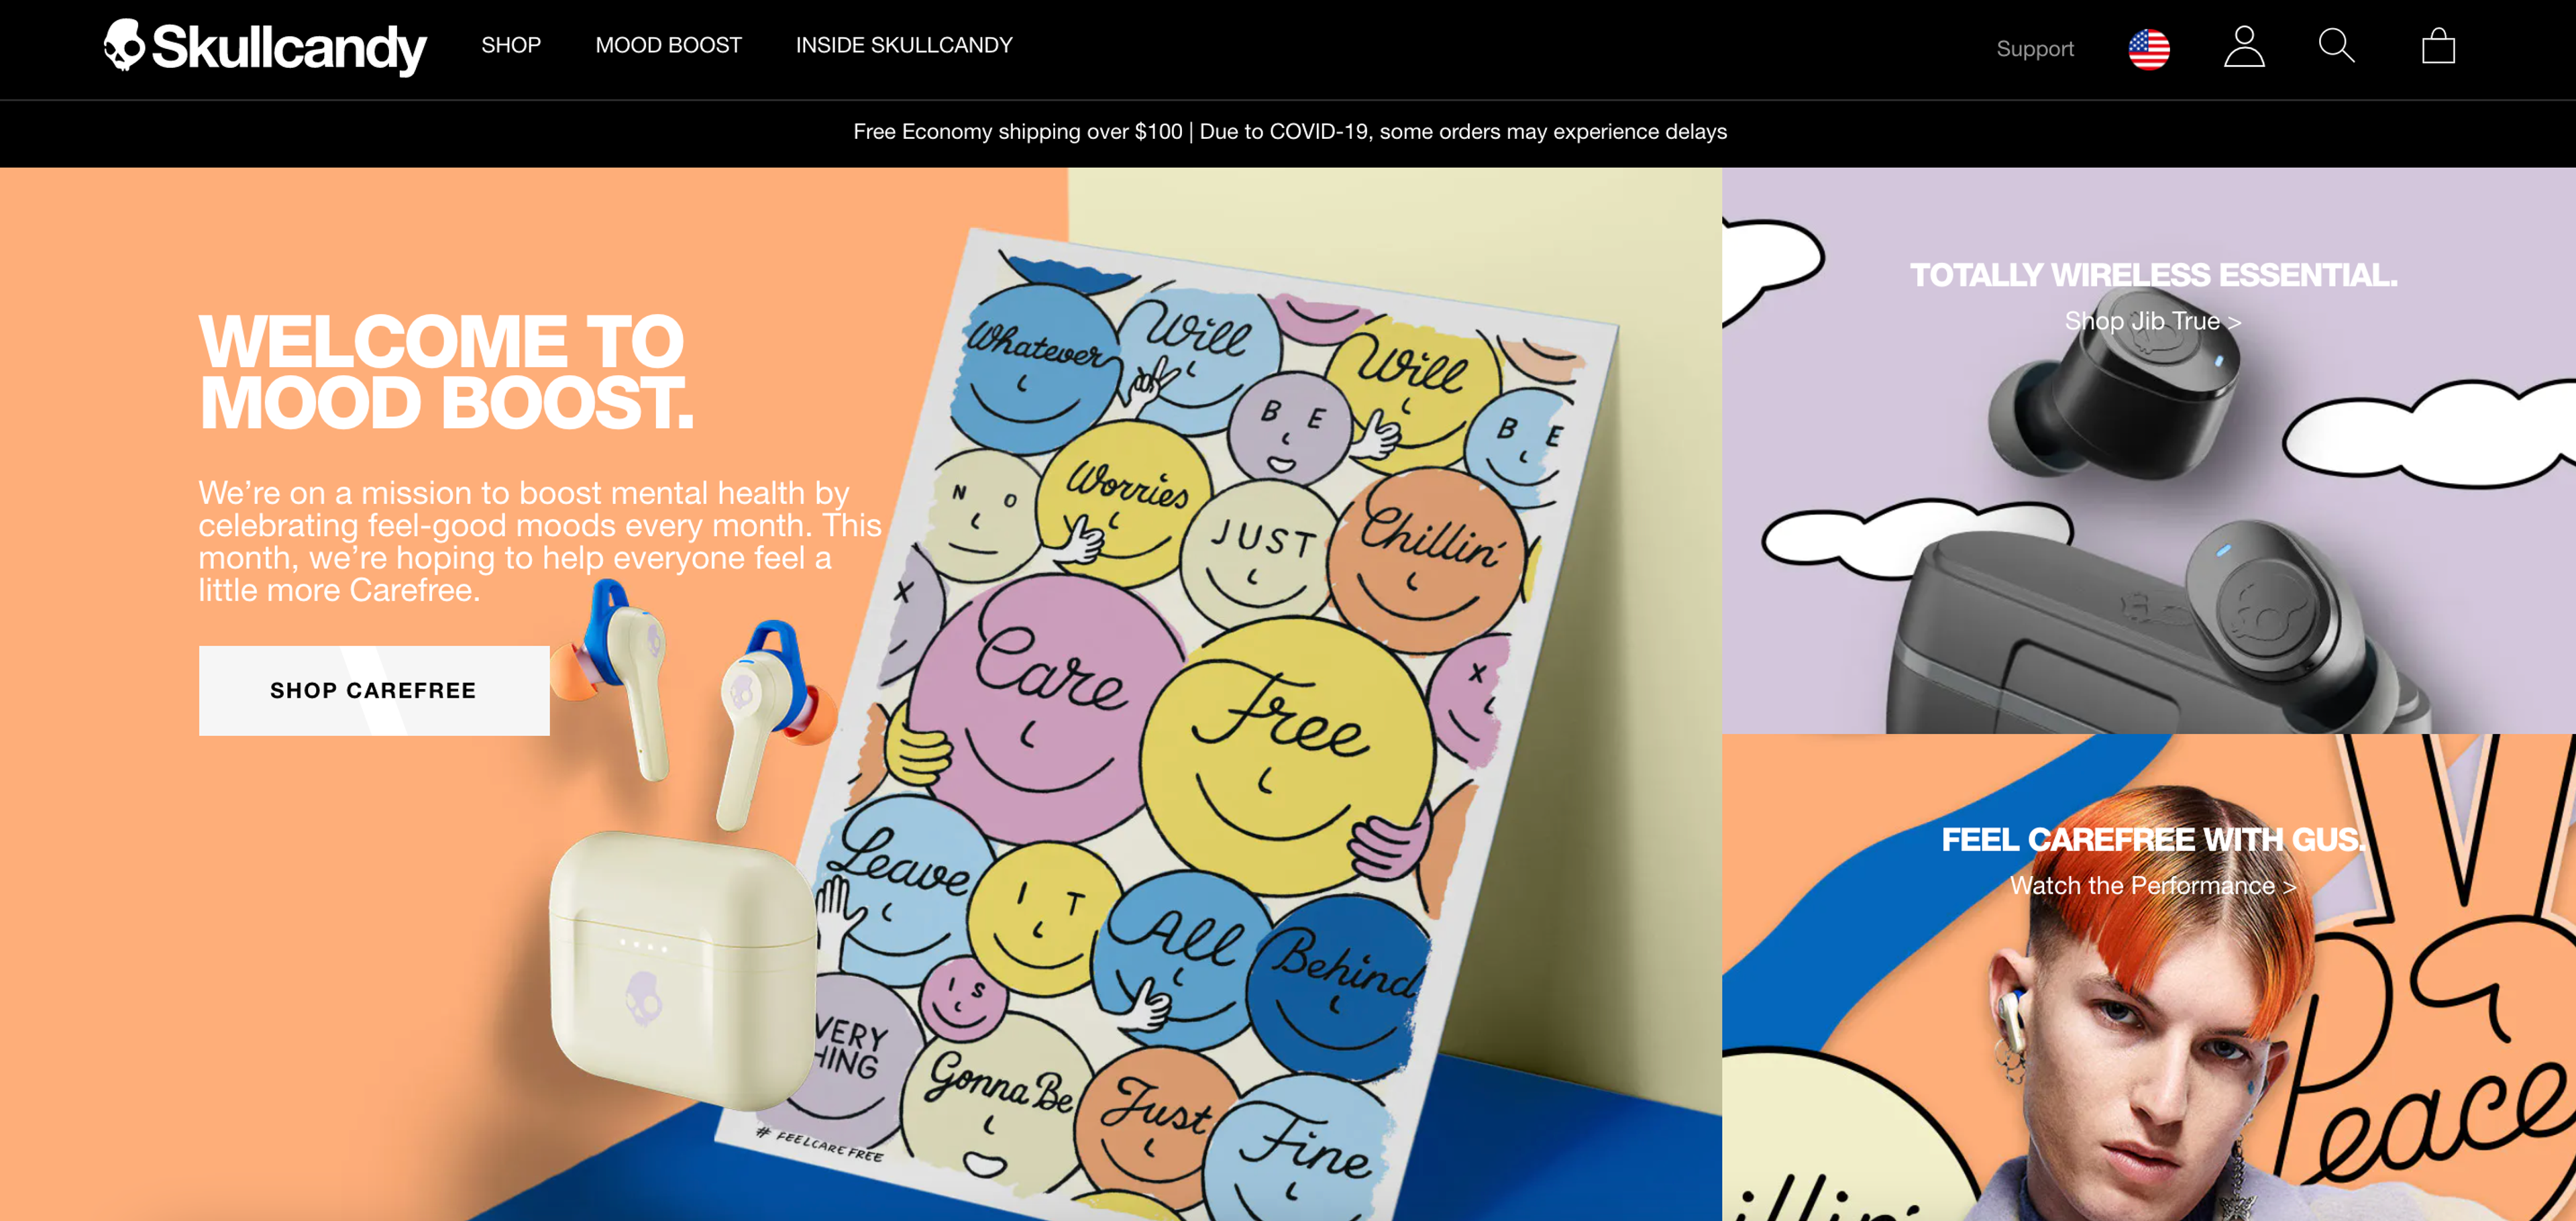Click the Feel Carefree With Gus heading
This screenshot has width=2576, height=1221.
(x=2153, y=839)
